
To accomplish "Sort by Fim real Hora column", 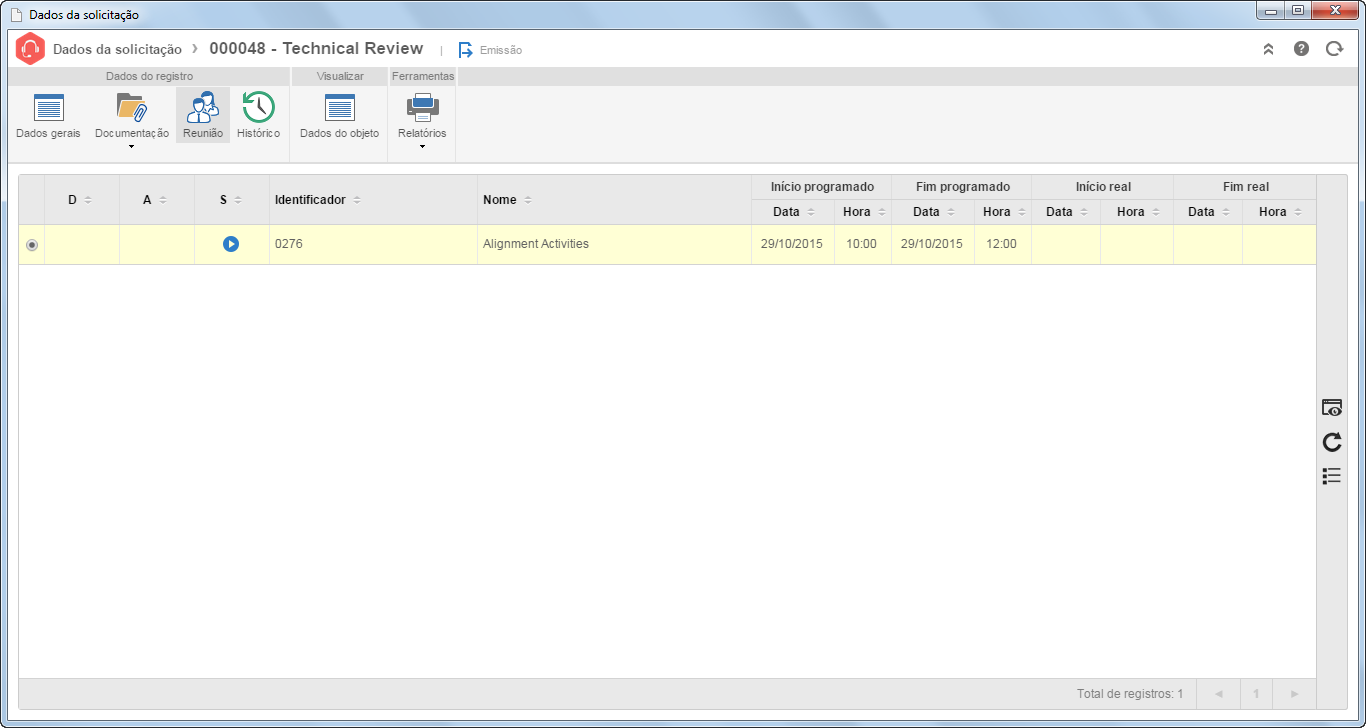I will point(1279,212).
